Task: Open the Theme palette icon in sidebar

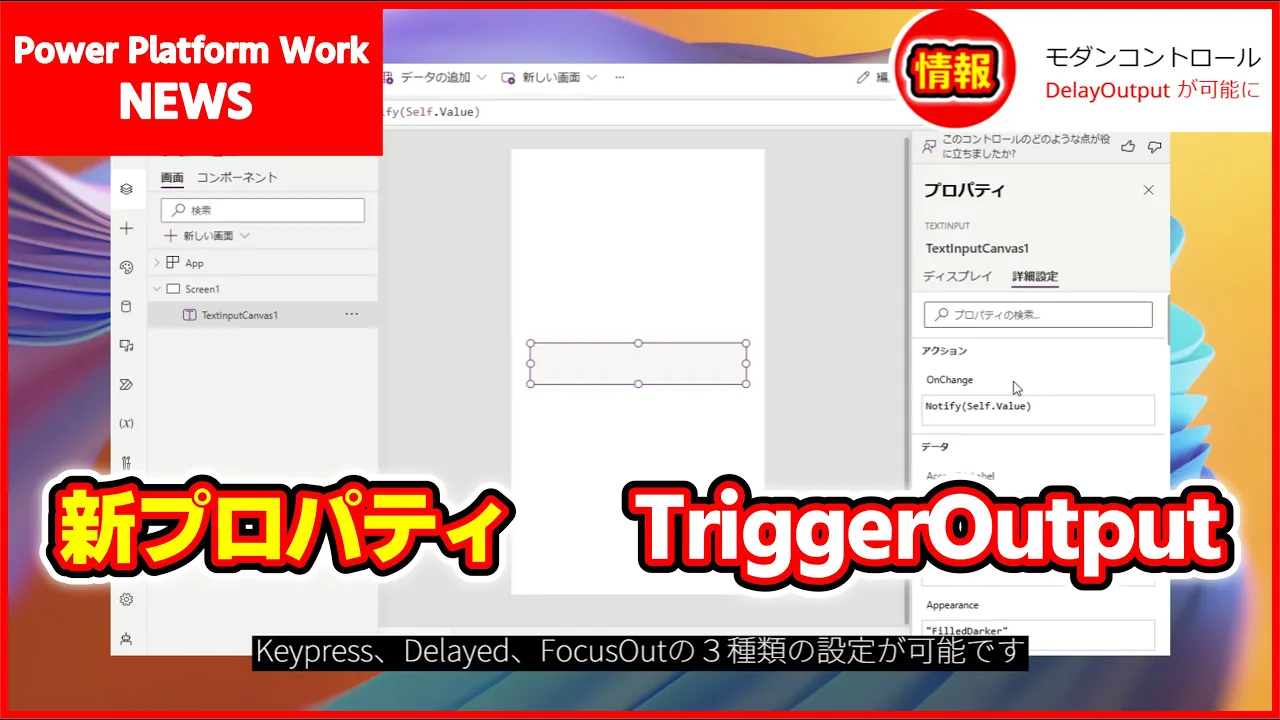Action: 126,267
